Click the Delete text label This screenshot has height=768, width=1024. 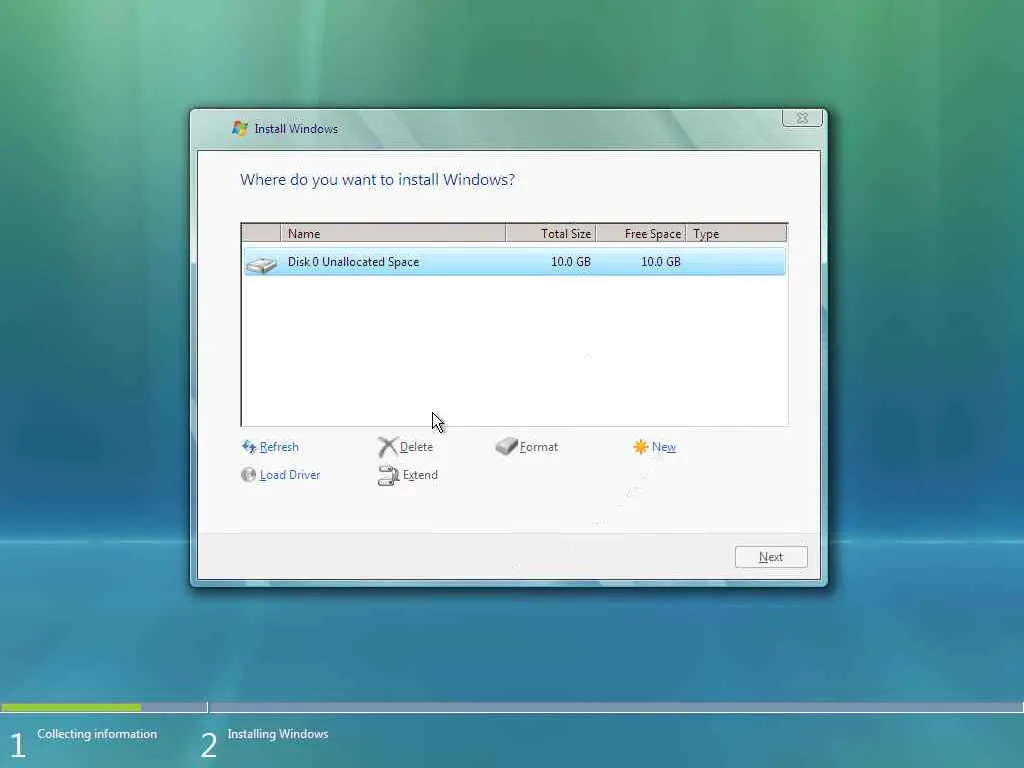tap(416, 447)
